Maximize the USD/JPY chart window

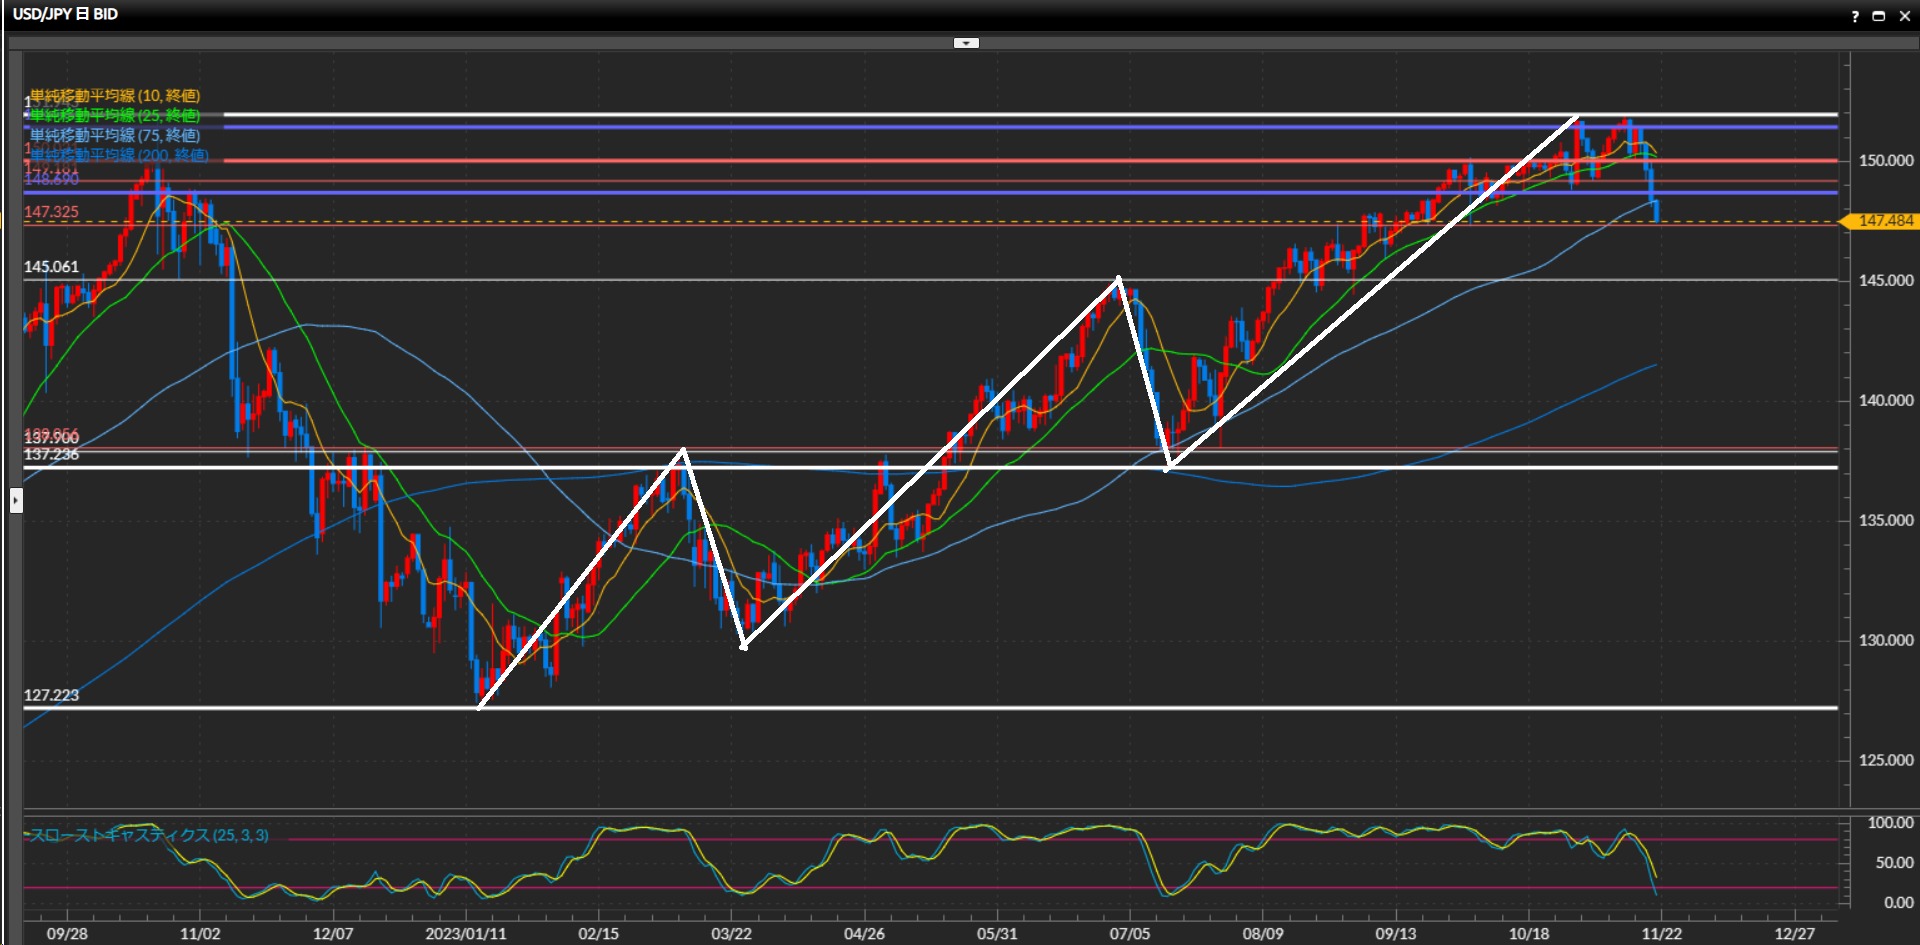click(x=1878, y=16)
